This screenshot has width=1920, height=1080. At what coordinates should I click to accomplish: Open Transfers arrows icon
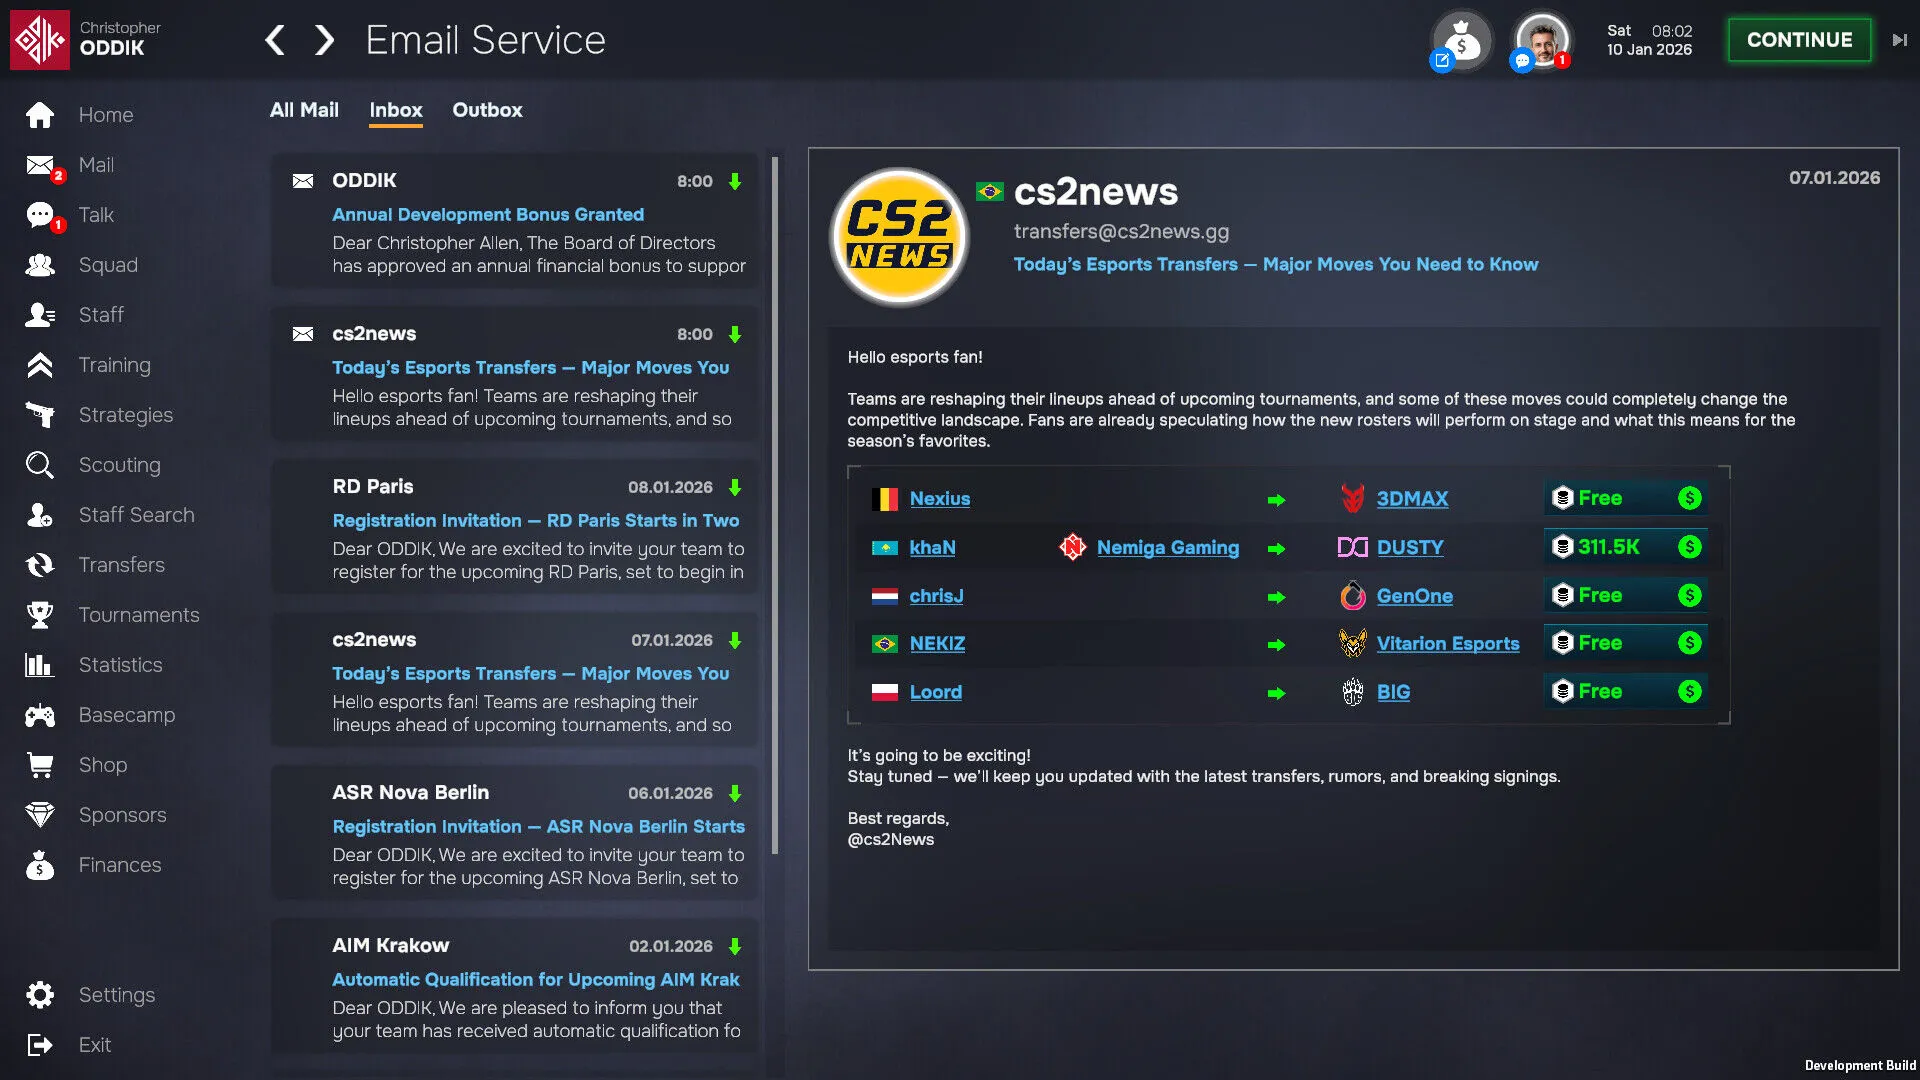pos(40,565)
